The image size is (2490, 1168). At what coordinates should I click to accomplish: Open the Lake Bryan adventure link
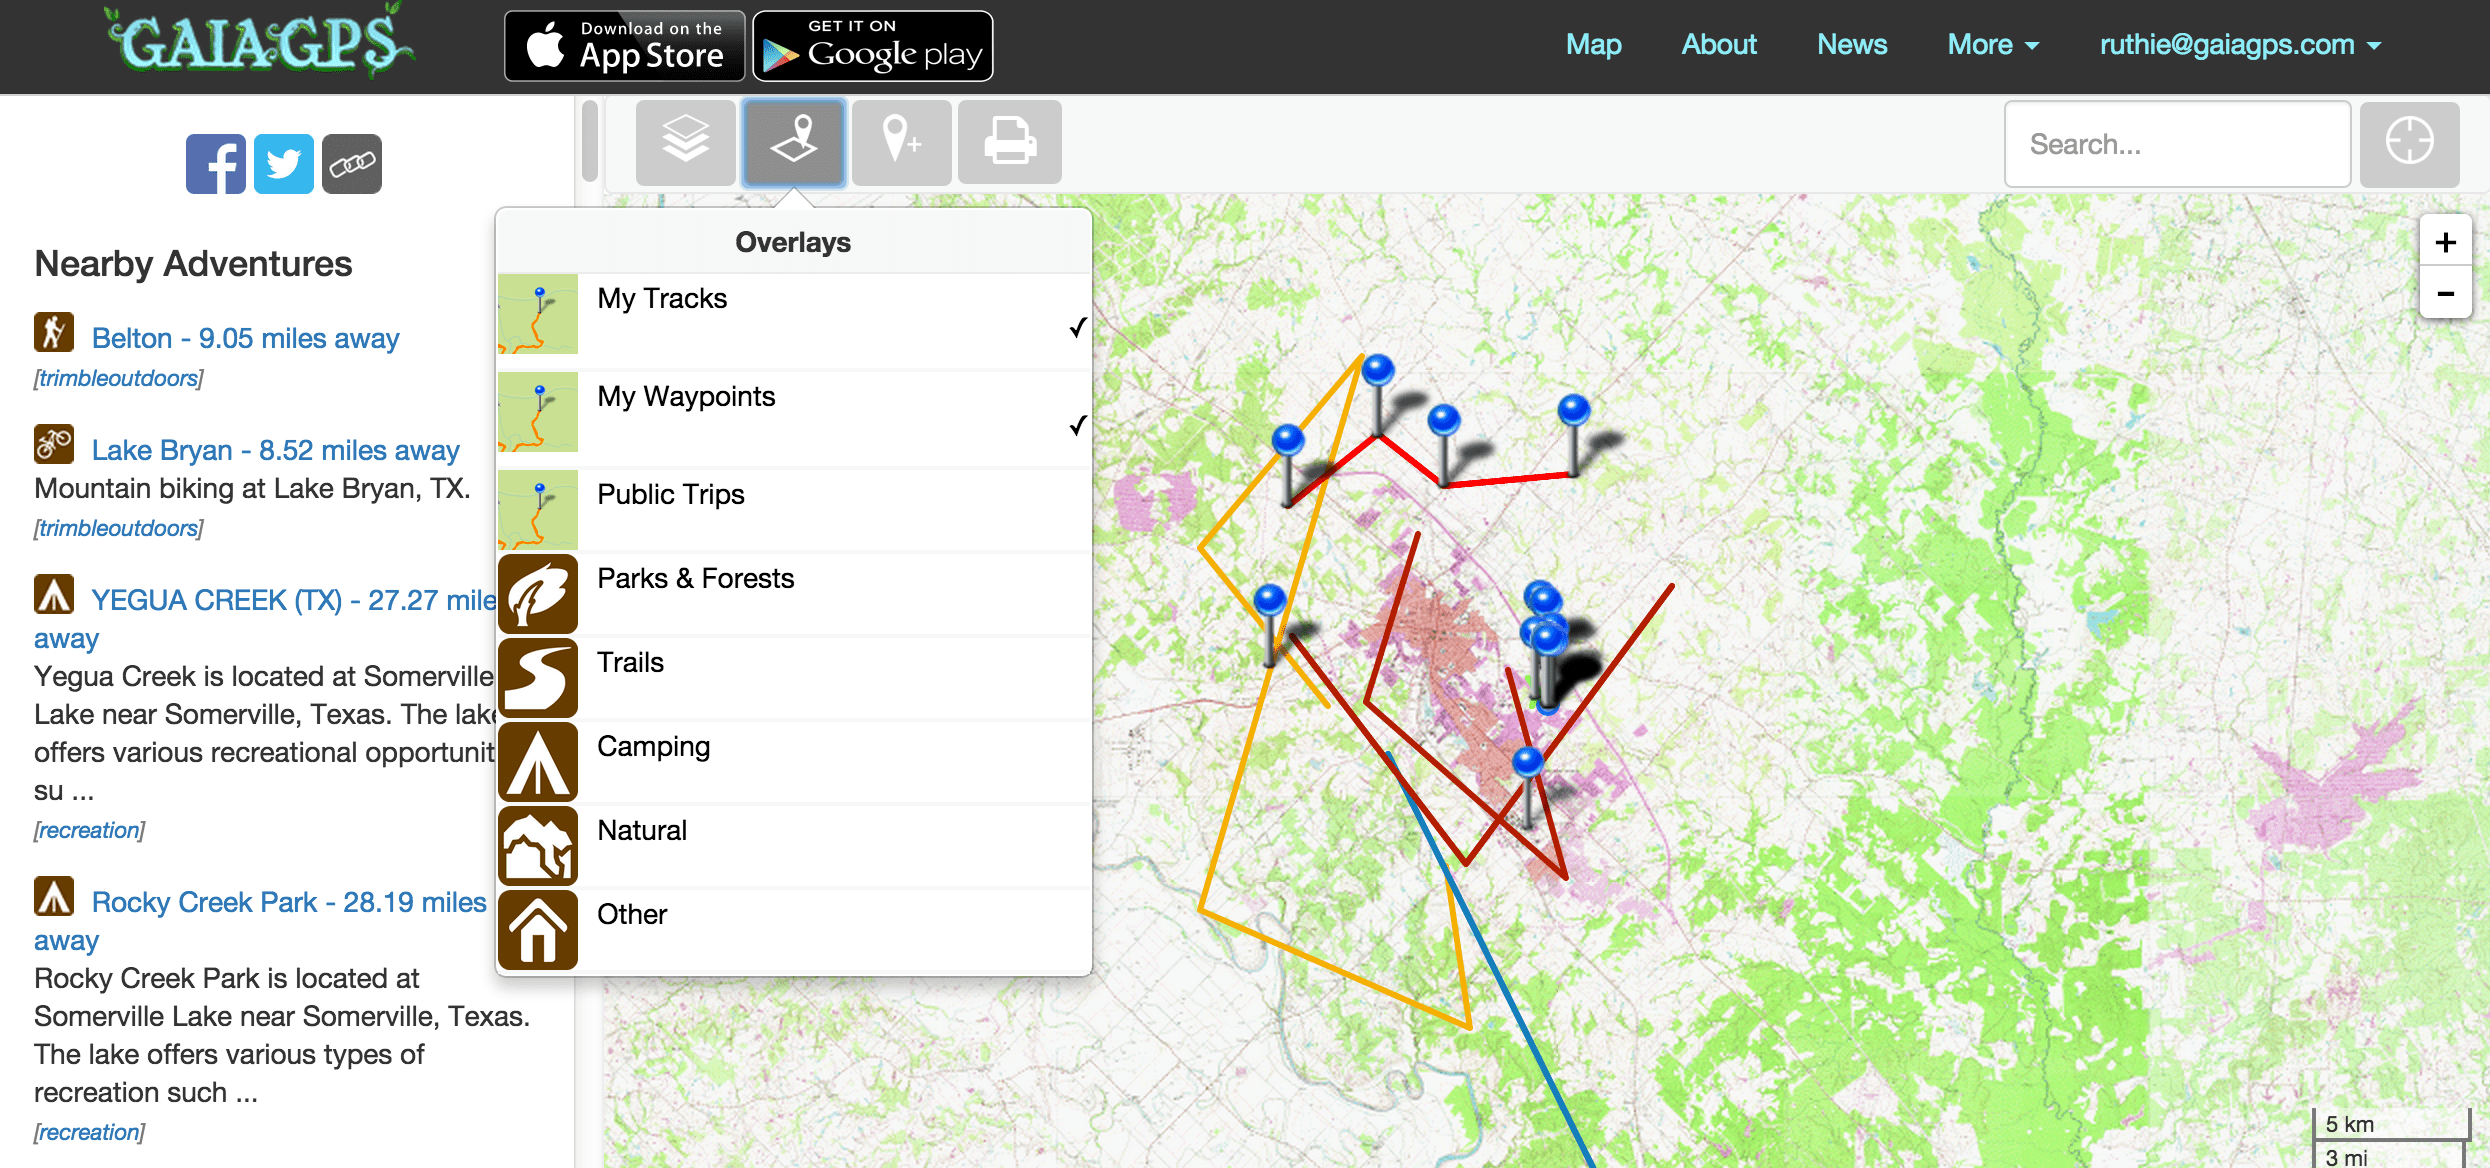pos(275,450)
